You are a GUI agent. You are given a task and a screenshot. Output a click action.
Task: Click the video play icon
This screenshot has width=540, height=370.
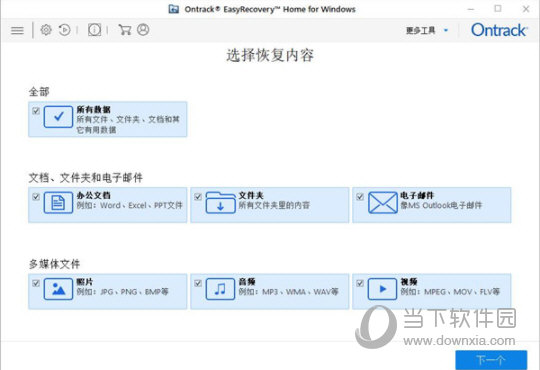pos(382,289)
